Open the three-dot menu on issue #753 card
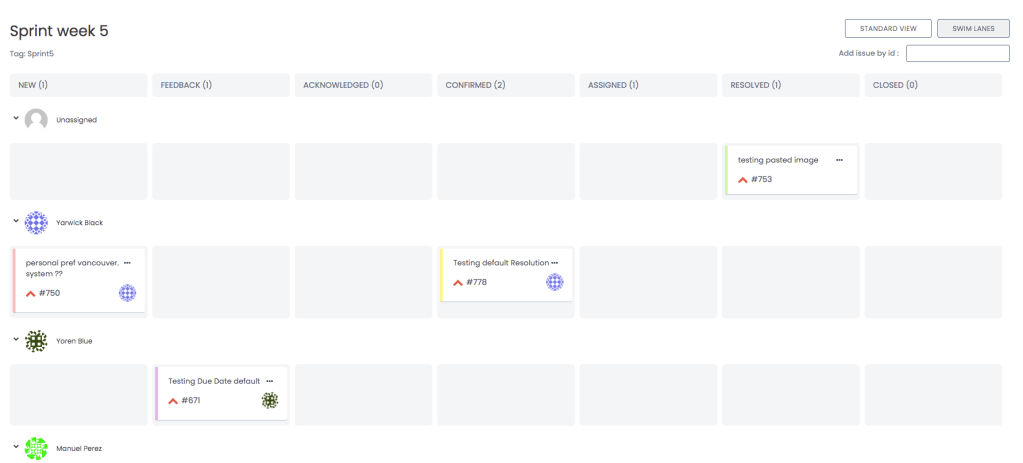The height and width of the screenshot is (463, 1023). [839, 160]
